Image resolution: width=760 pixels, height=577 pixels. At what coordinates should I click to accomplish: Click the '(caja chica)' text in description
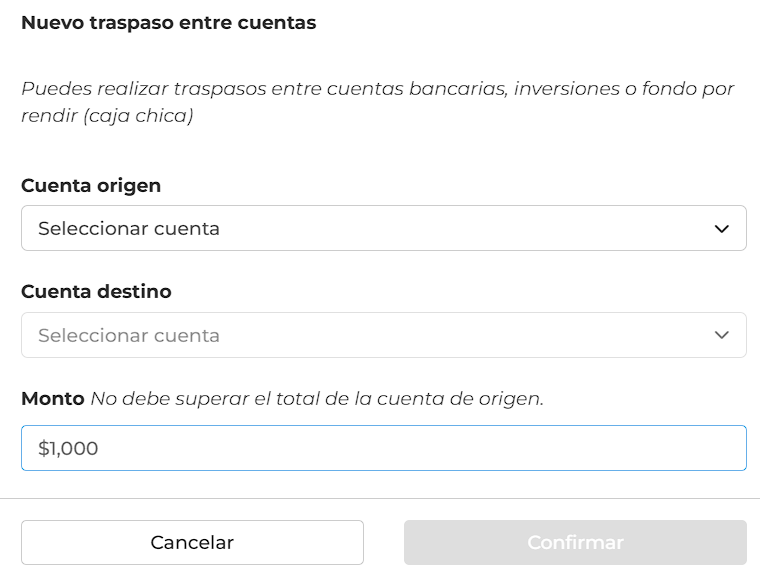[138, 116]
